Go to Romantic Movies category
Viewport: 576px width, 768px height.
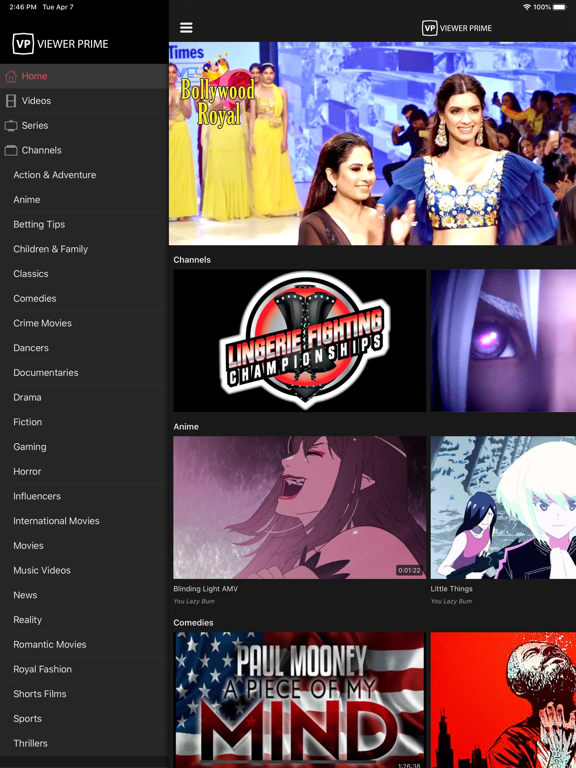tap(84, 645)
